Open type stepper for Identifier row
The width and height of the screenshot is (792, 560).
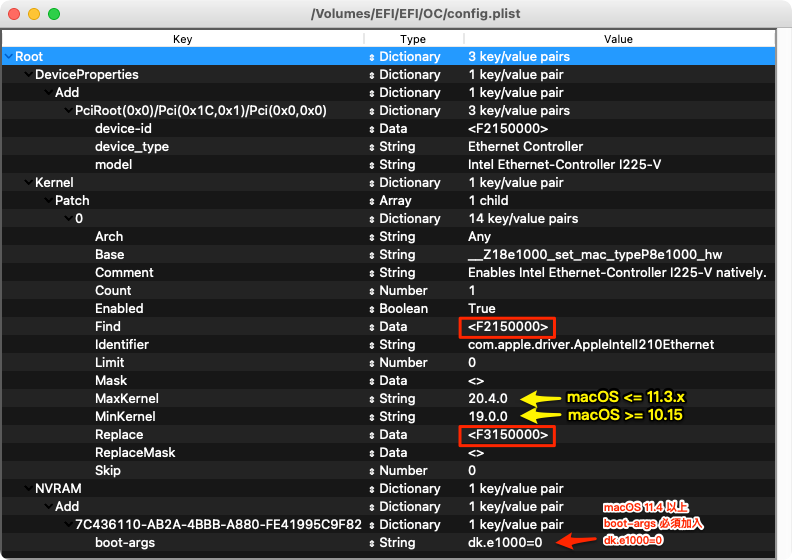coord(372,345)
